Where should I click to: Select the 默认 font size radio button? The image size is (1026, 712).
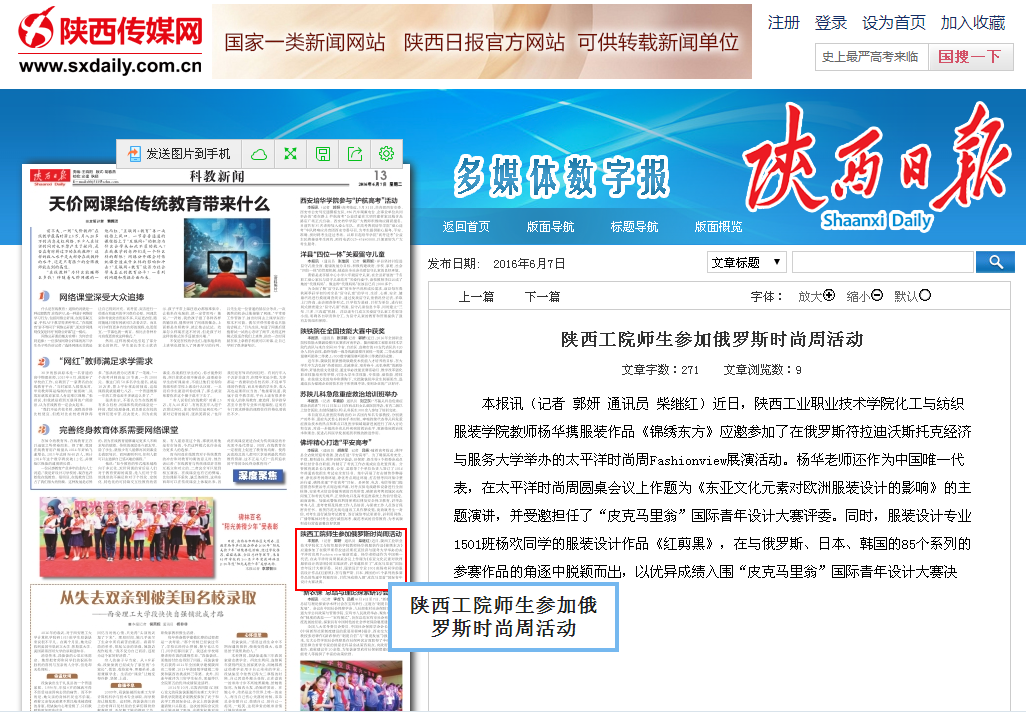[925, 296]
